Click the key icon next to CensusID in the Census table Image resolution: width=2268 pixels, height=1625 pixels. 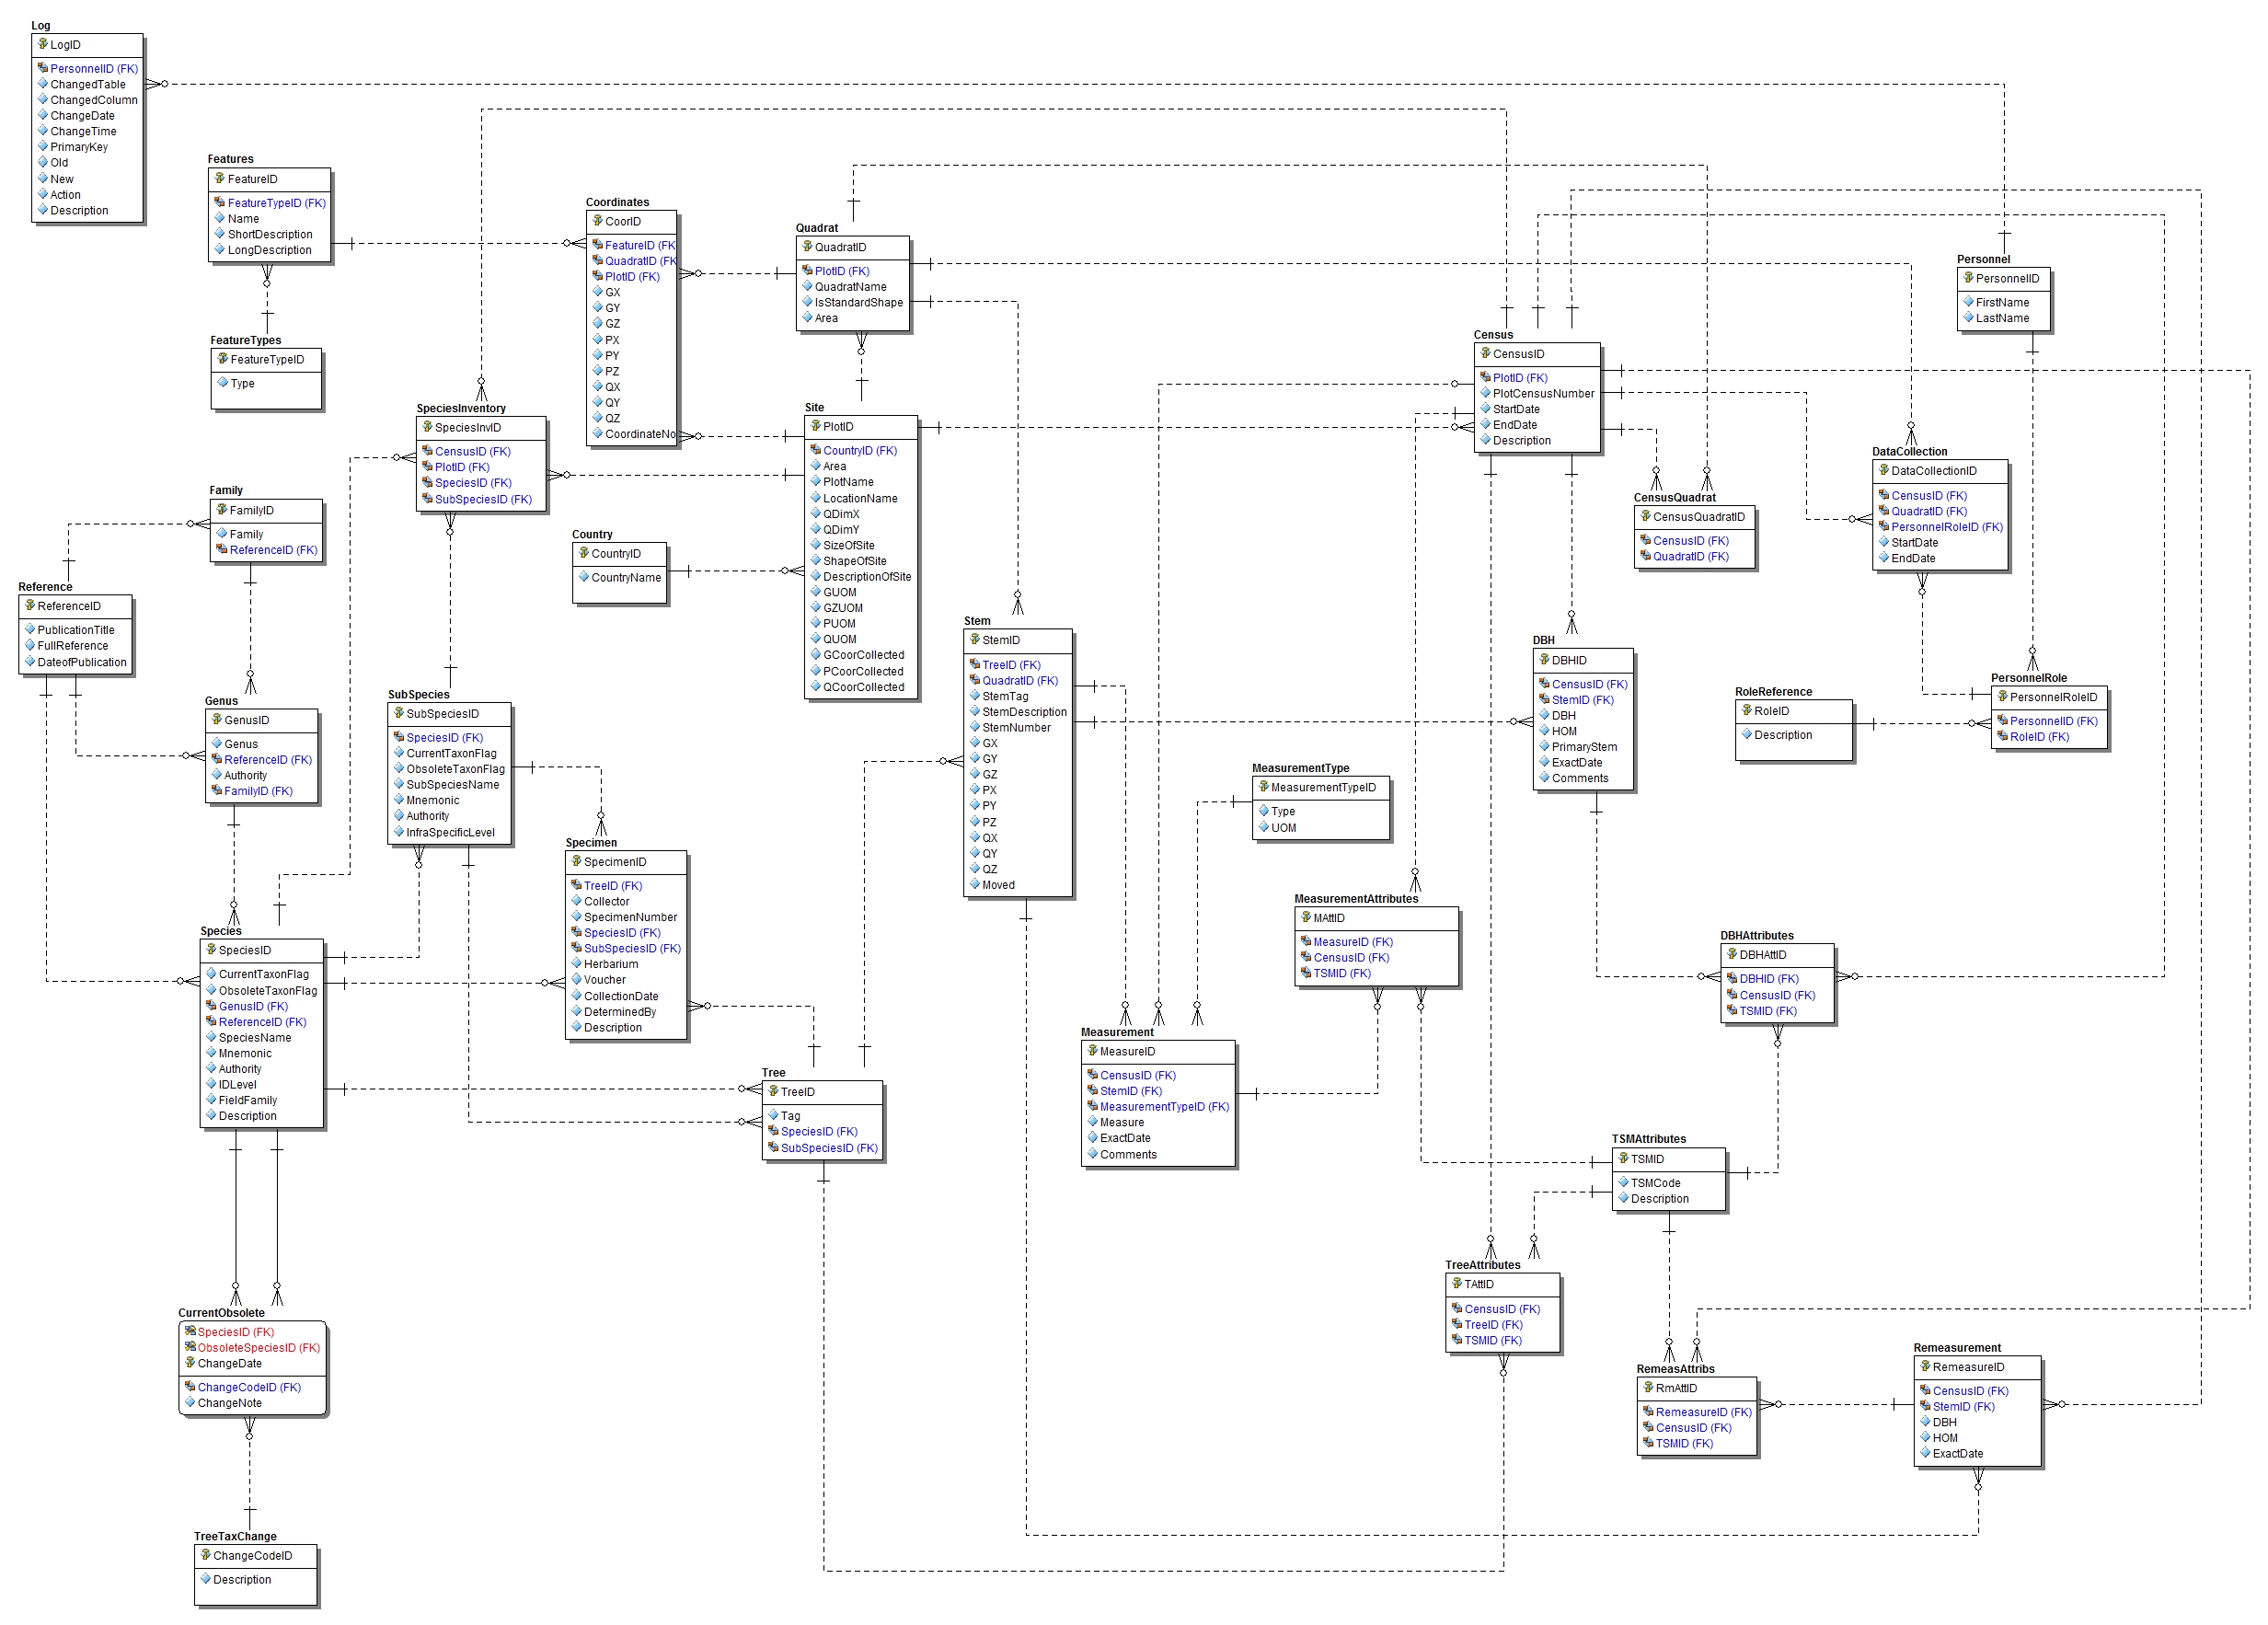1485,353
